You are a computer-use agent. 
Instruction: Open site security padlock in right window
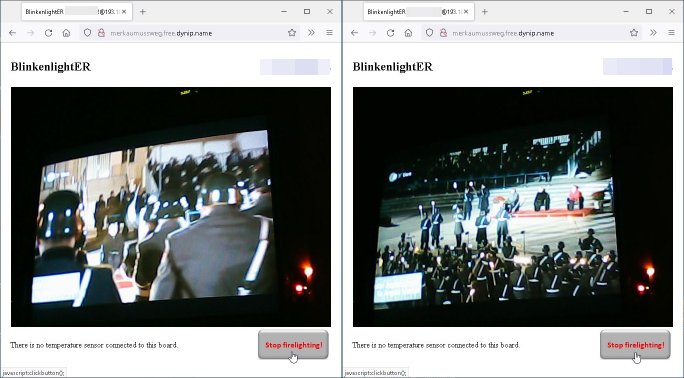click(x=443, y=33)
